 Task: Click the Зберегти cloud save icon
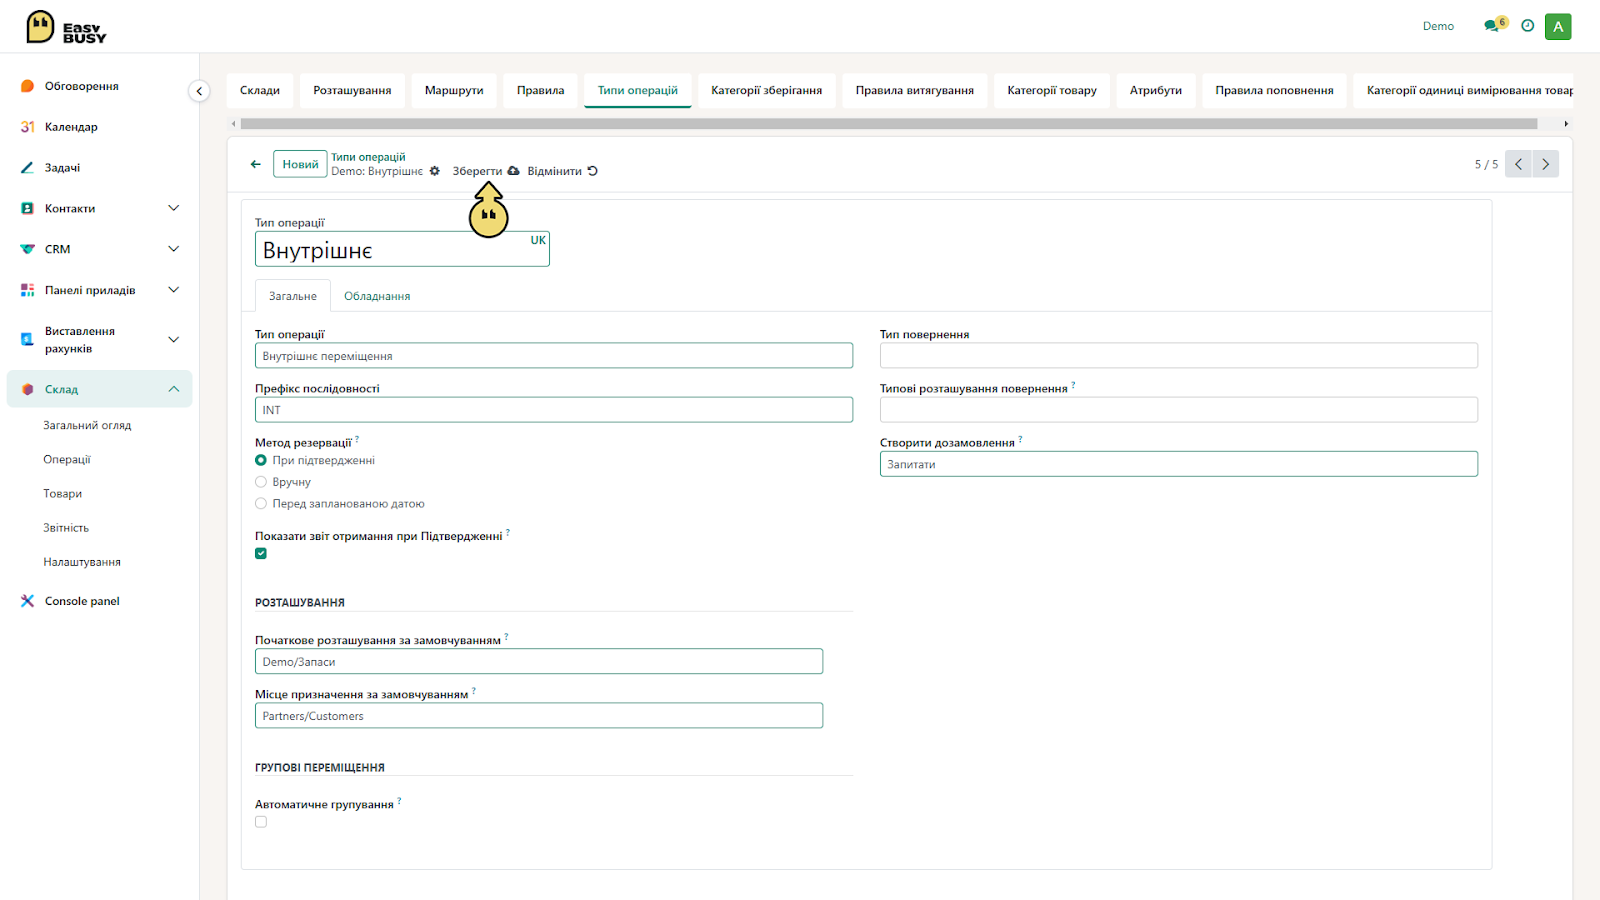point(513,171)
